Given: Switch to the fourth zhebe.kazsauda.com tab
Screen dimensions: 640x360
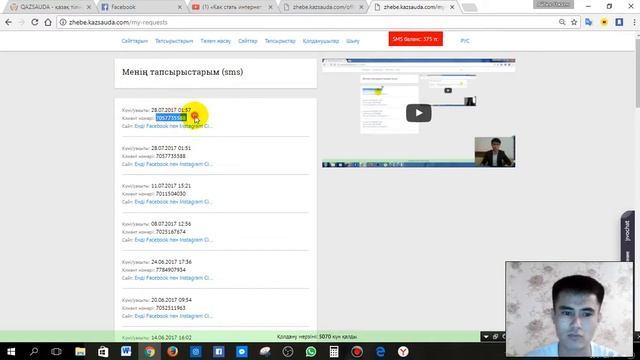Looking at the screenshot, I should point(322,7).
